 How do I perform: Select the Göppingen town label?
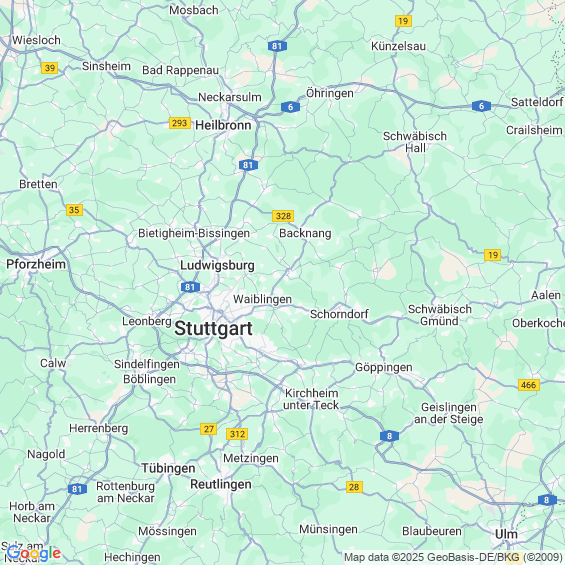point(384,368)
